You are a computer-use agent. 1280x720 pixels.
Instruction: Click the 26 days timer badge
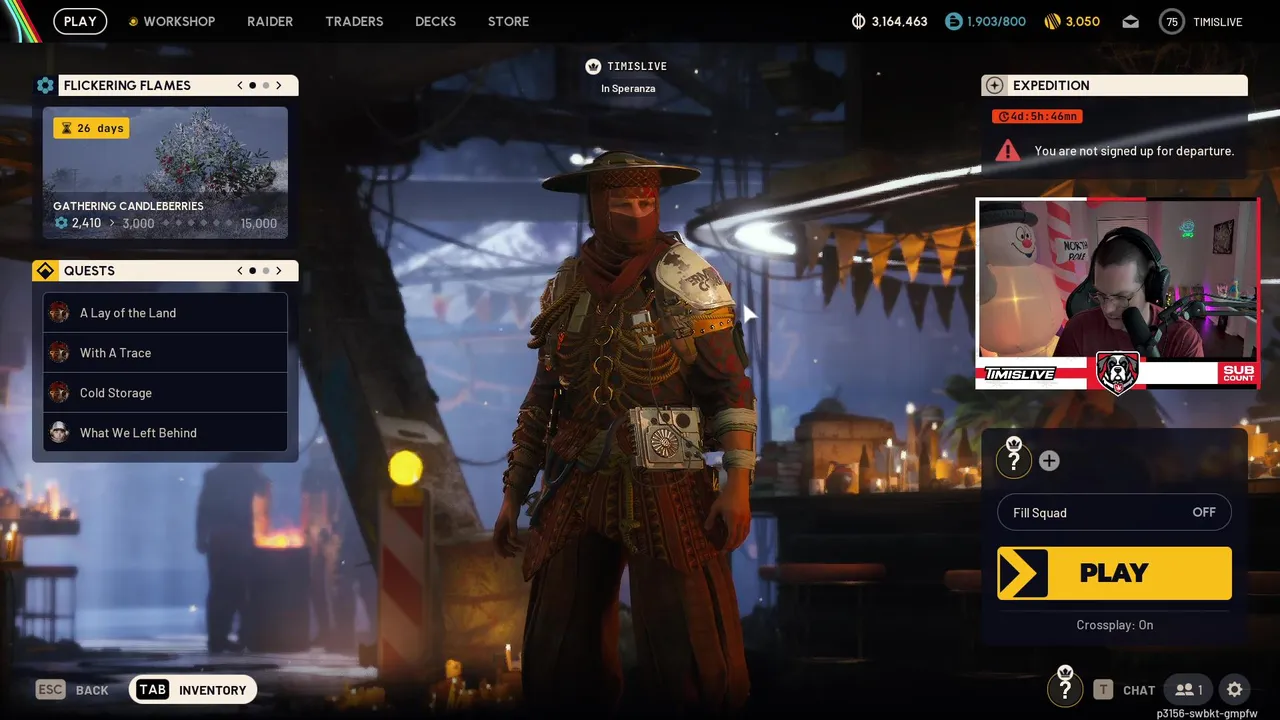[x=91, y=128]
